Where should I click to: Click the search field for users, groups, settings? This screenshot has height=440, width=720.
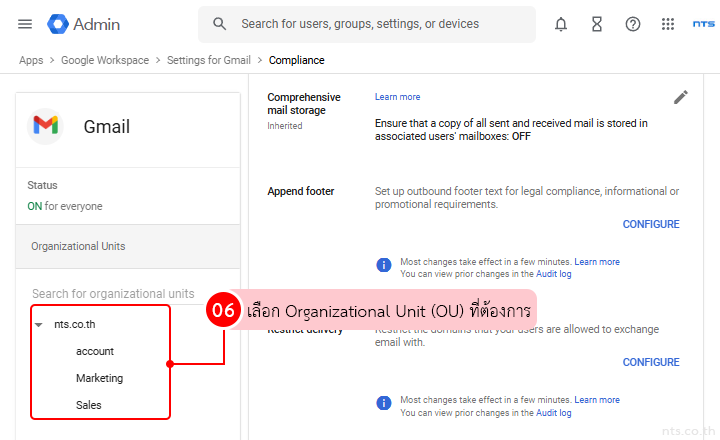(367, 24)
